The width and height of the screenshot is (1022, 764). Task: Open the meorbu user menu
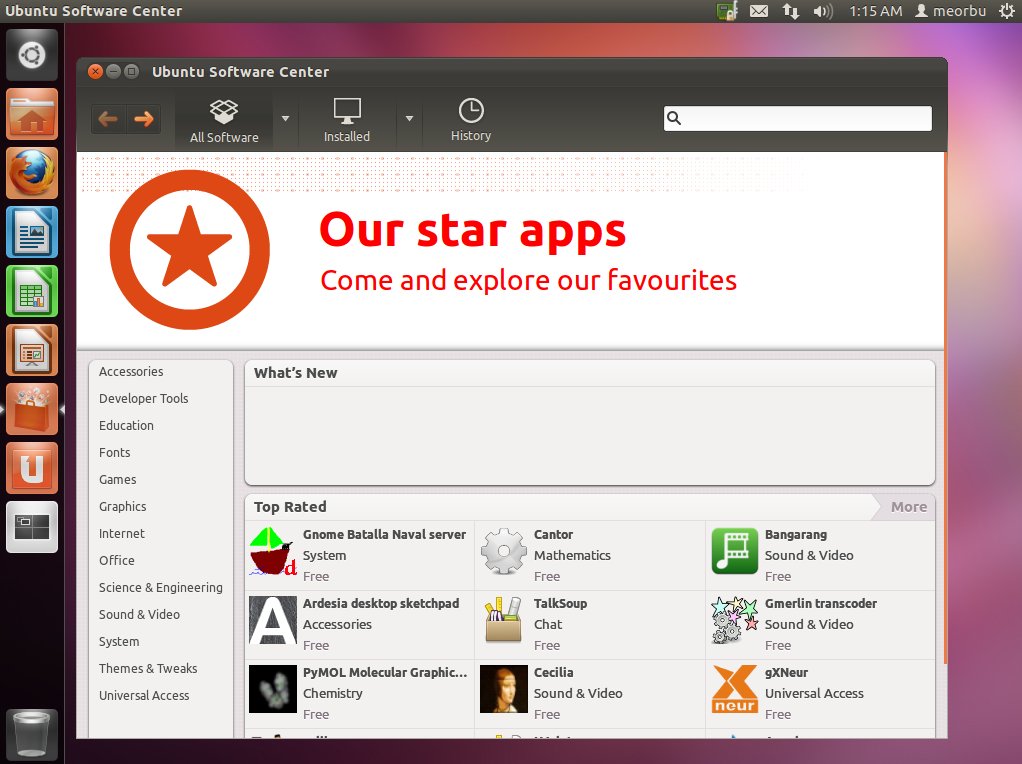coord(950,11)
